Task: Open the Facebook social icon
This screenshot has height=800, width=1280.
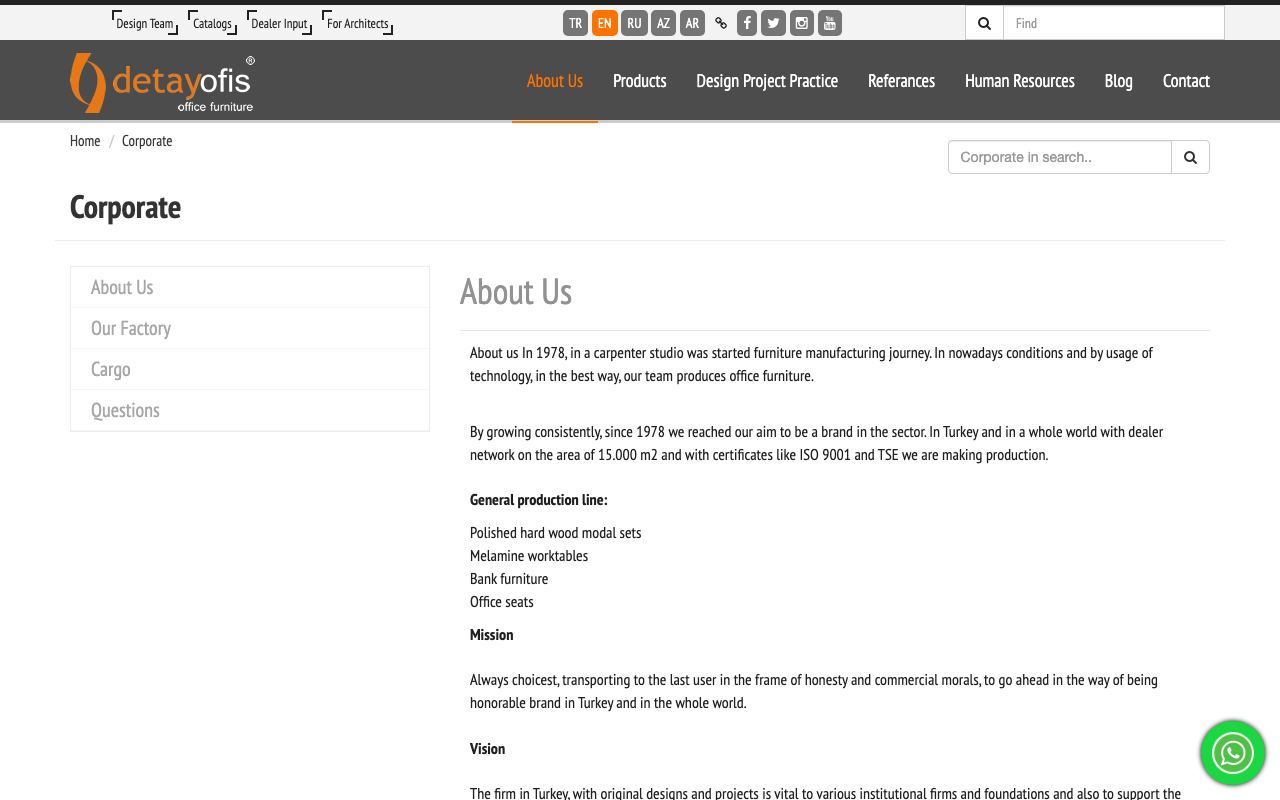Action: pos(747,23)
